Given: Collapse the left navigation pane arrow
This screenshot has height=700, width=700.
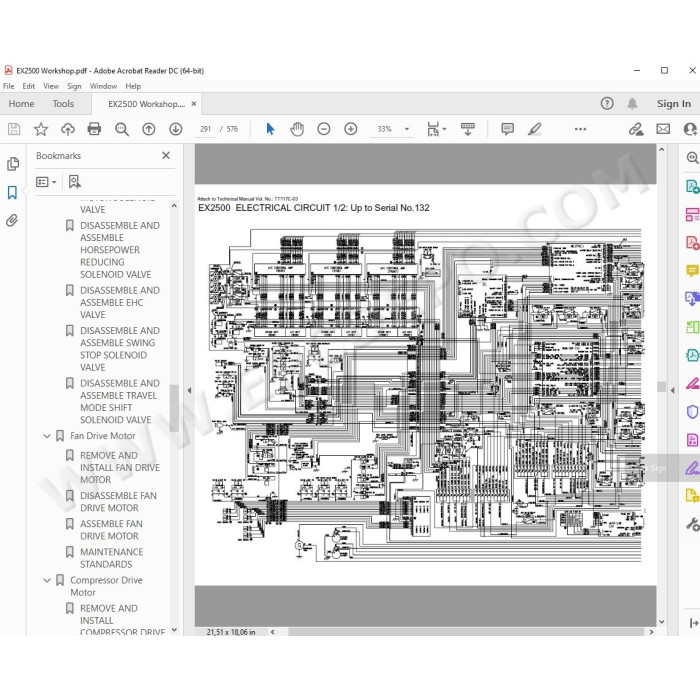Looking at the screenshot, I should pos(189,390).
